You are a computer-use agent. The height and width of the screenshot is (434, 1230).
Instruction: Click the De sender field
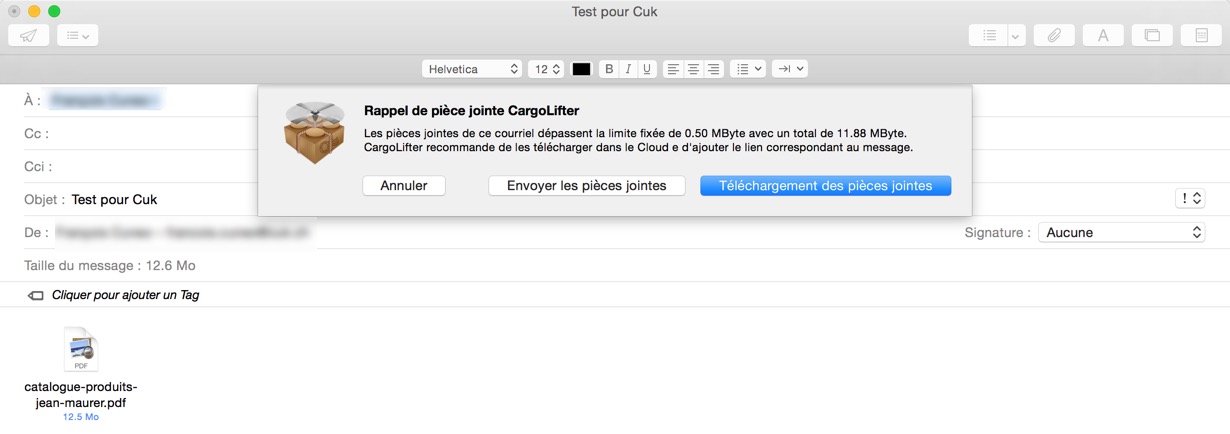(x=182, y=232)
